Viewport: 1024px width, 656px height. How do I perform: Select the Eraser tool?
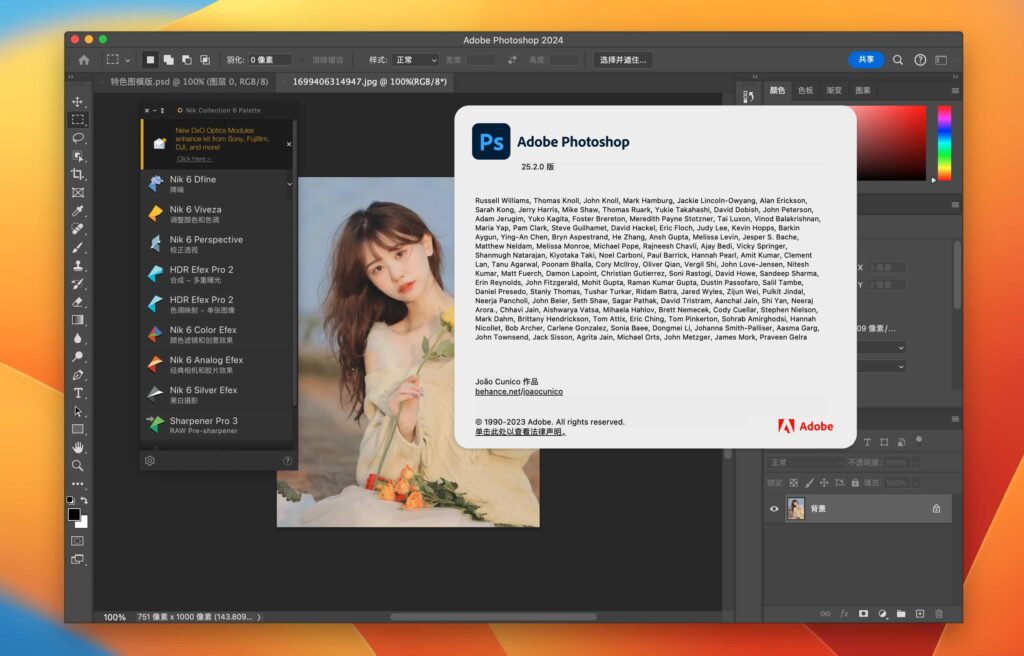click(x=78, y=302)
